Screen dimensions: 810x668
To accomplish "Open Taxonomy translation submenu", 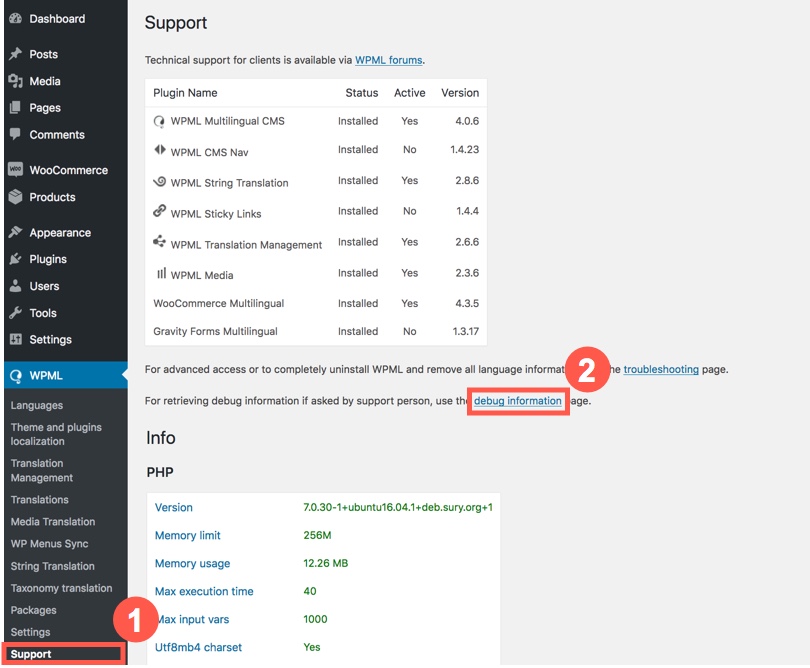I will [x=61, y=588].
